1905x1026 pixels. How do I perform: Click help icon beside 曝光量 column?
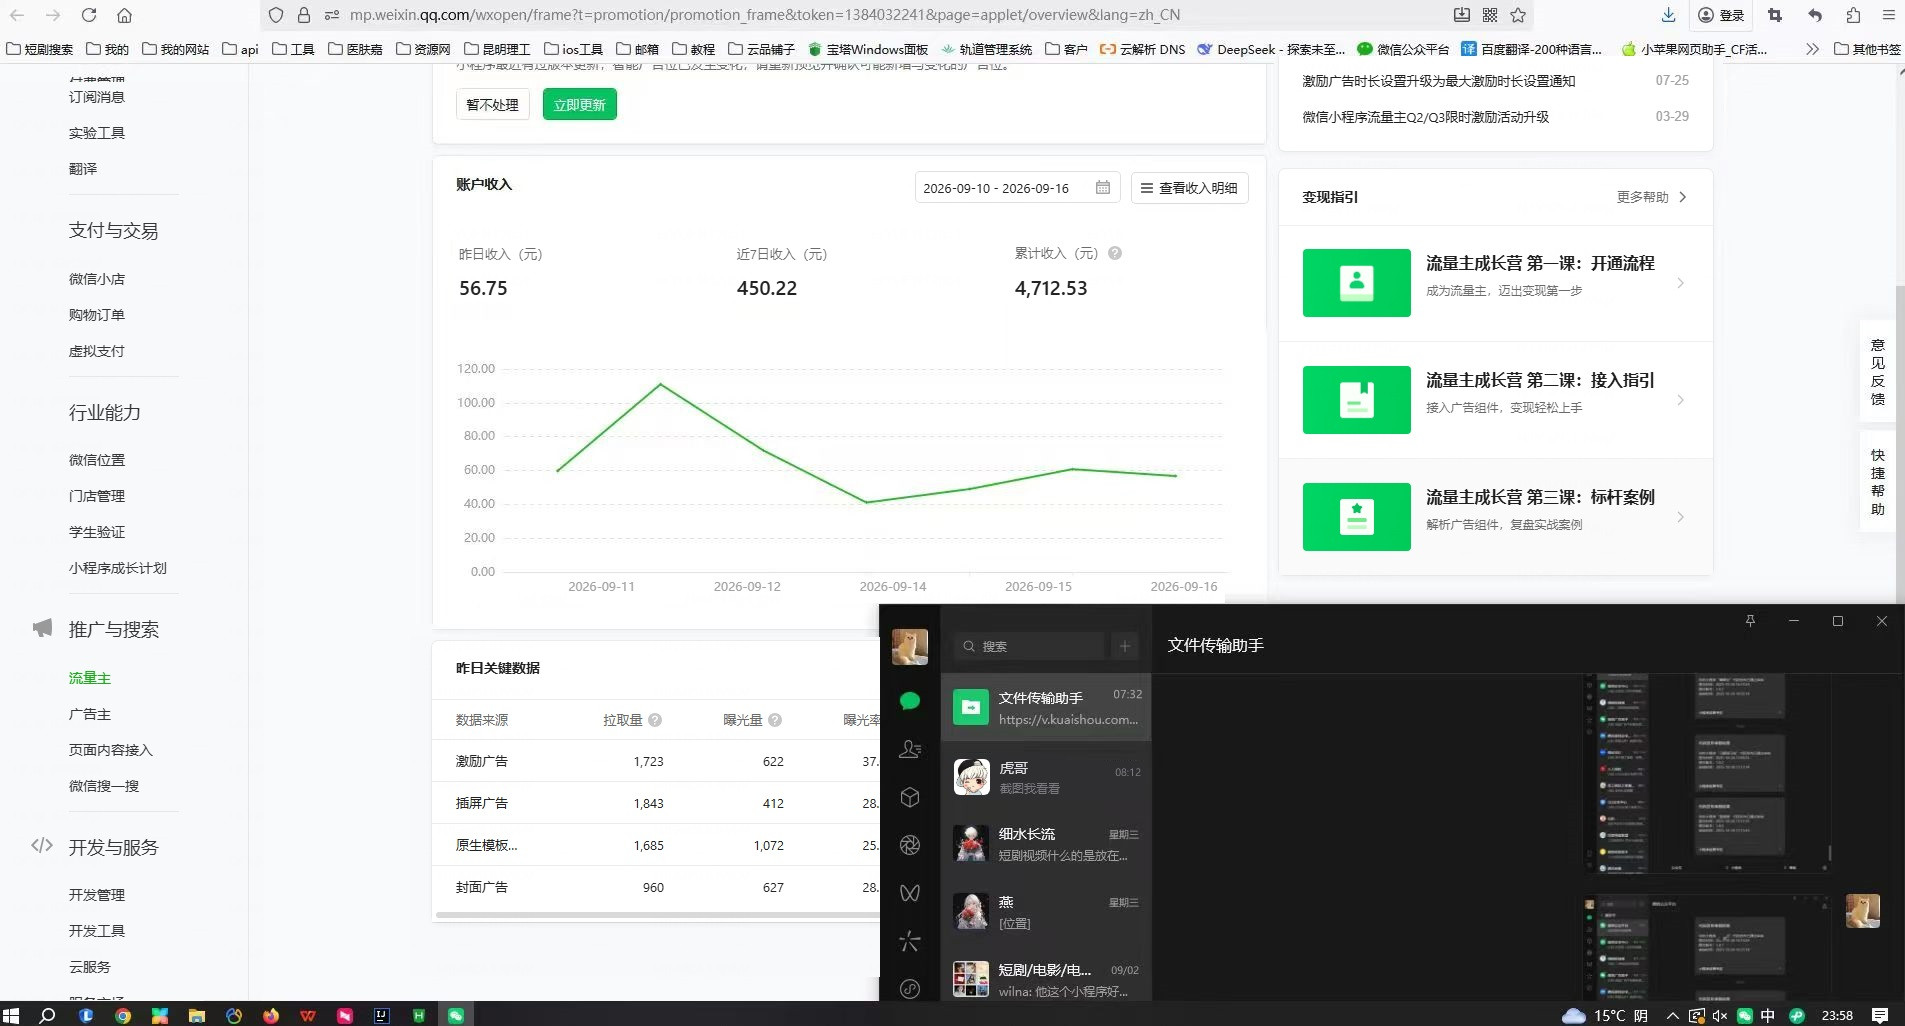775,720
